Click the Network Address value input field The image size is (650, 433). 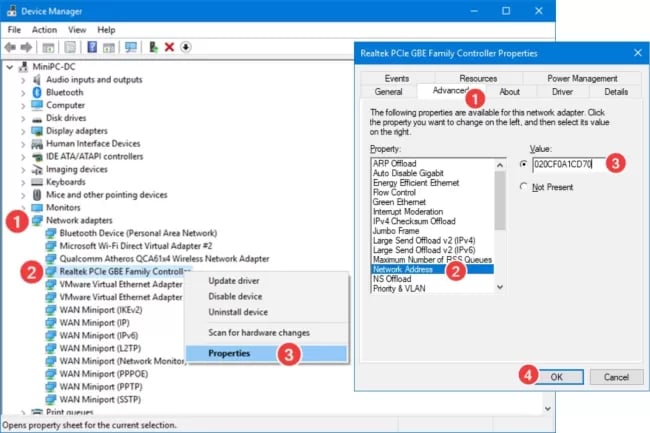568,164
